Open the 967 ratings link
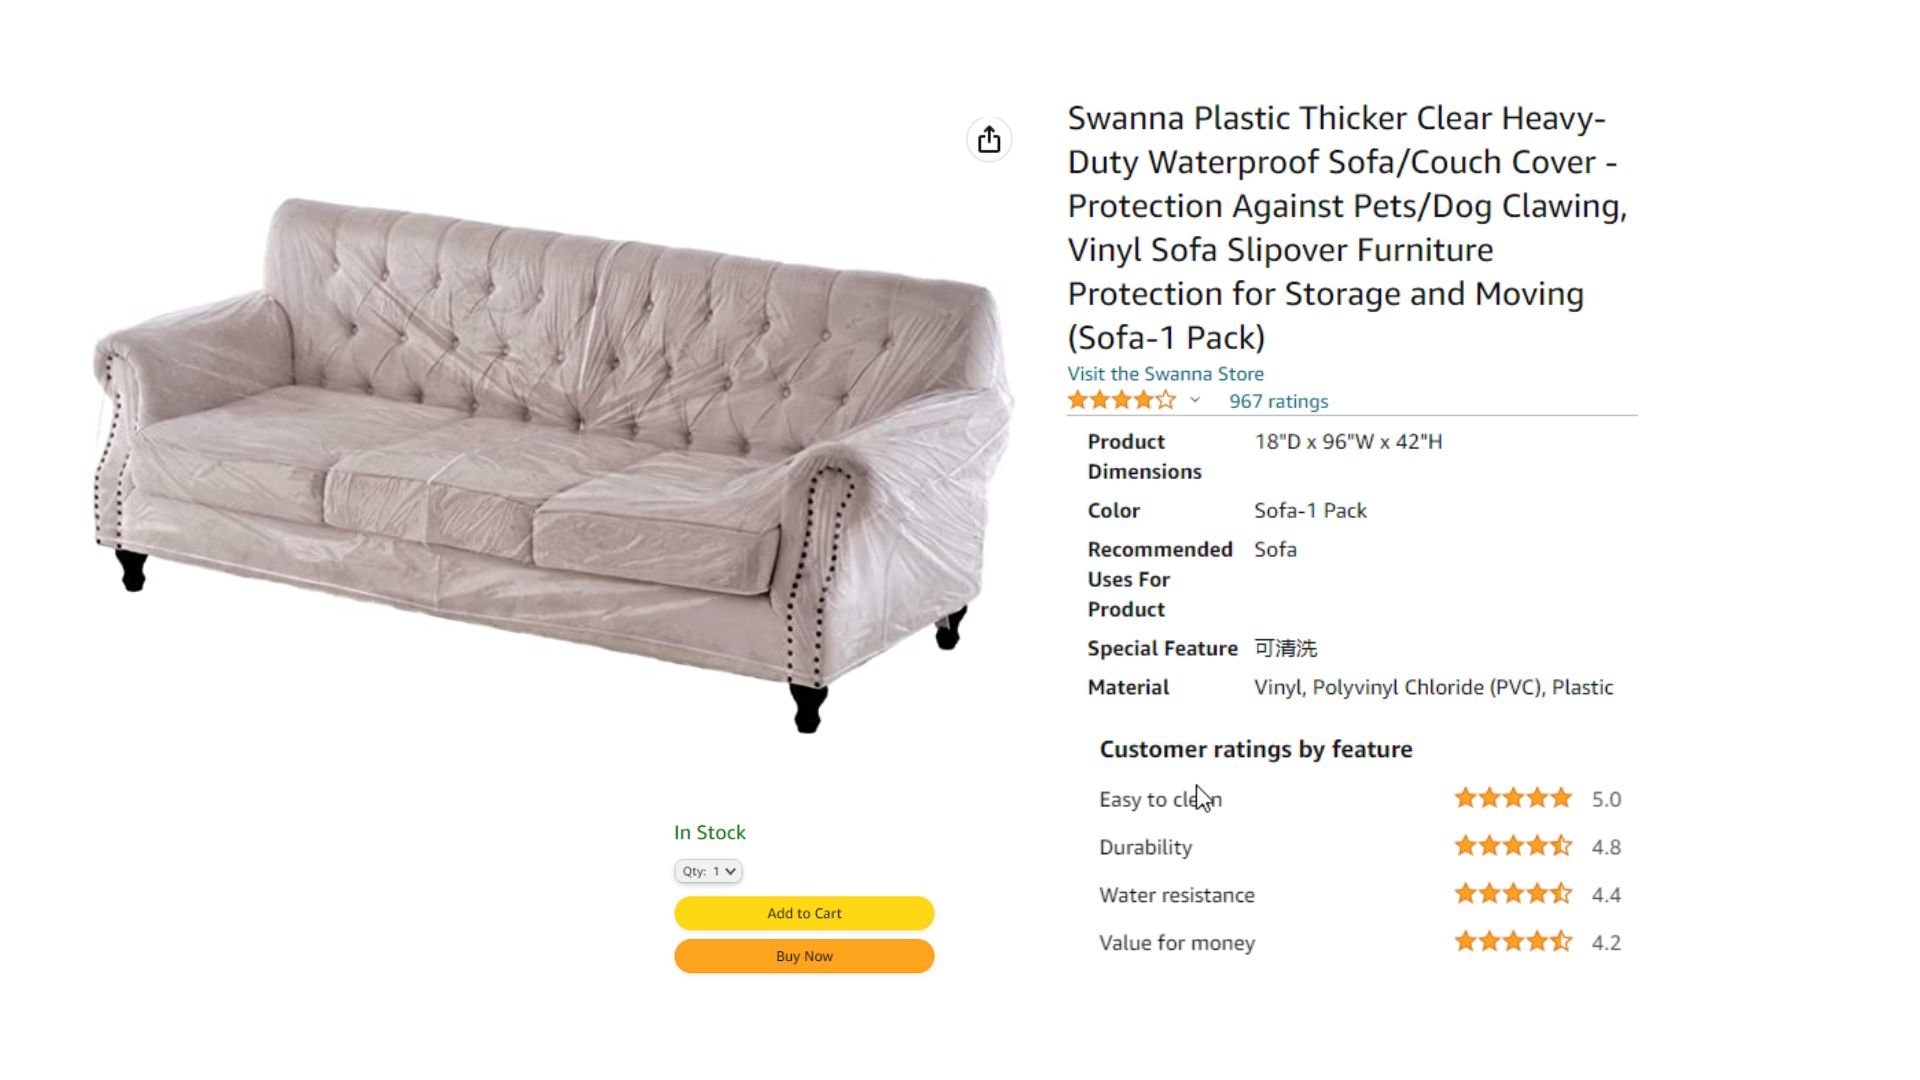 [x=1278, y=401]
